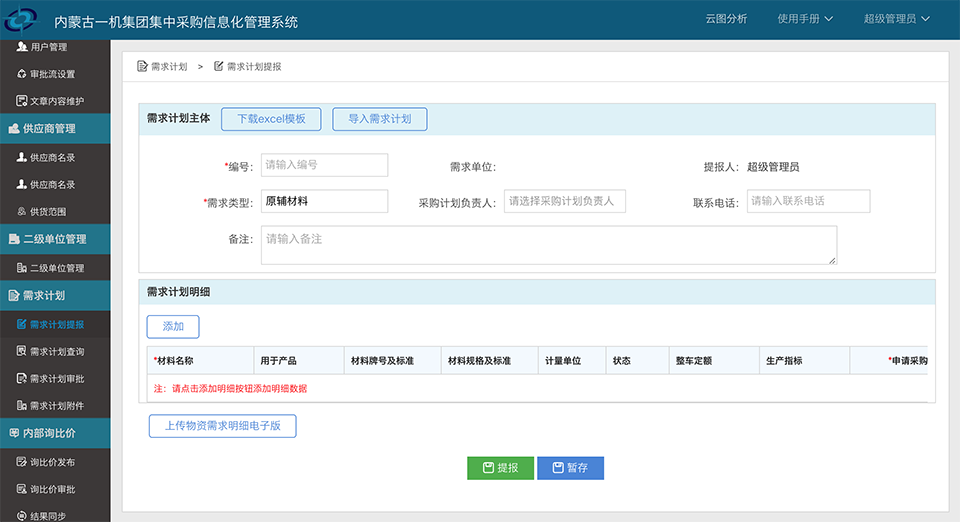Go to 需求计划查询 page
This screenshot has width=960, height=522.
click(55, 351)
